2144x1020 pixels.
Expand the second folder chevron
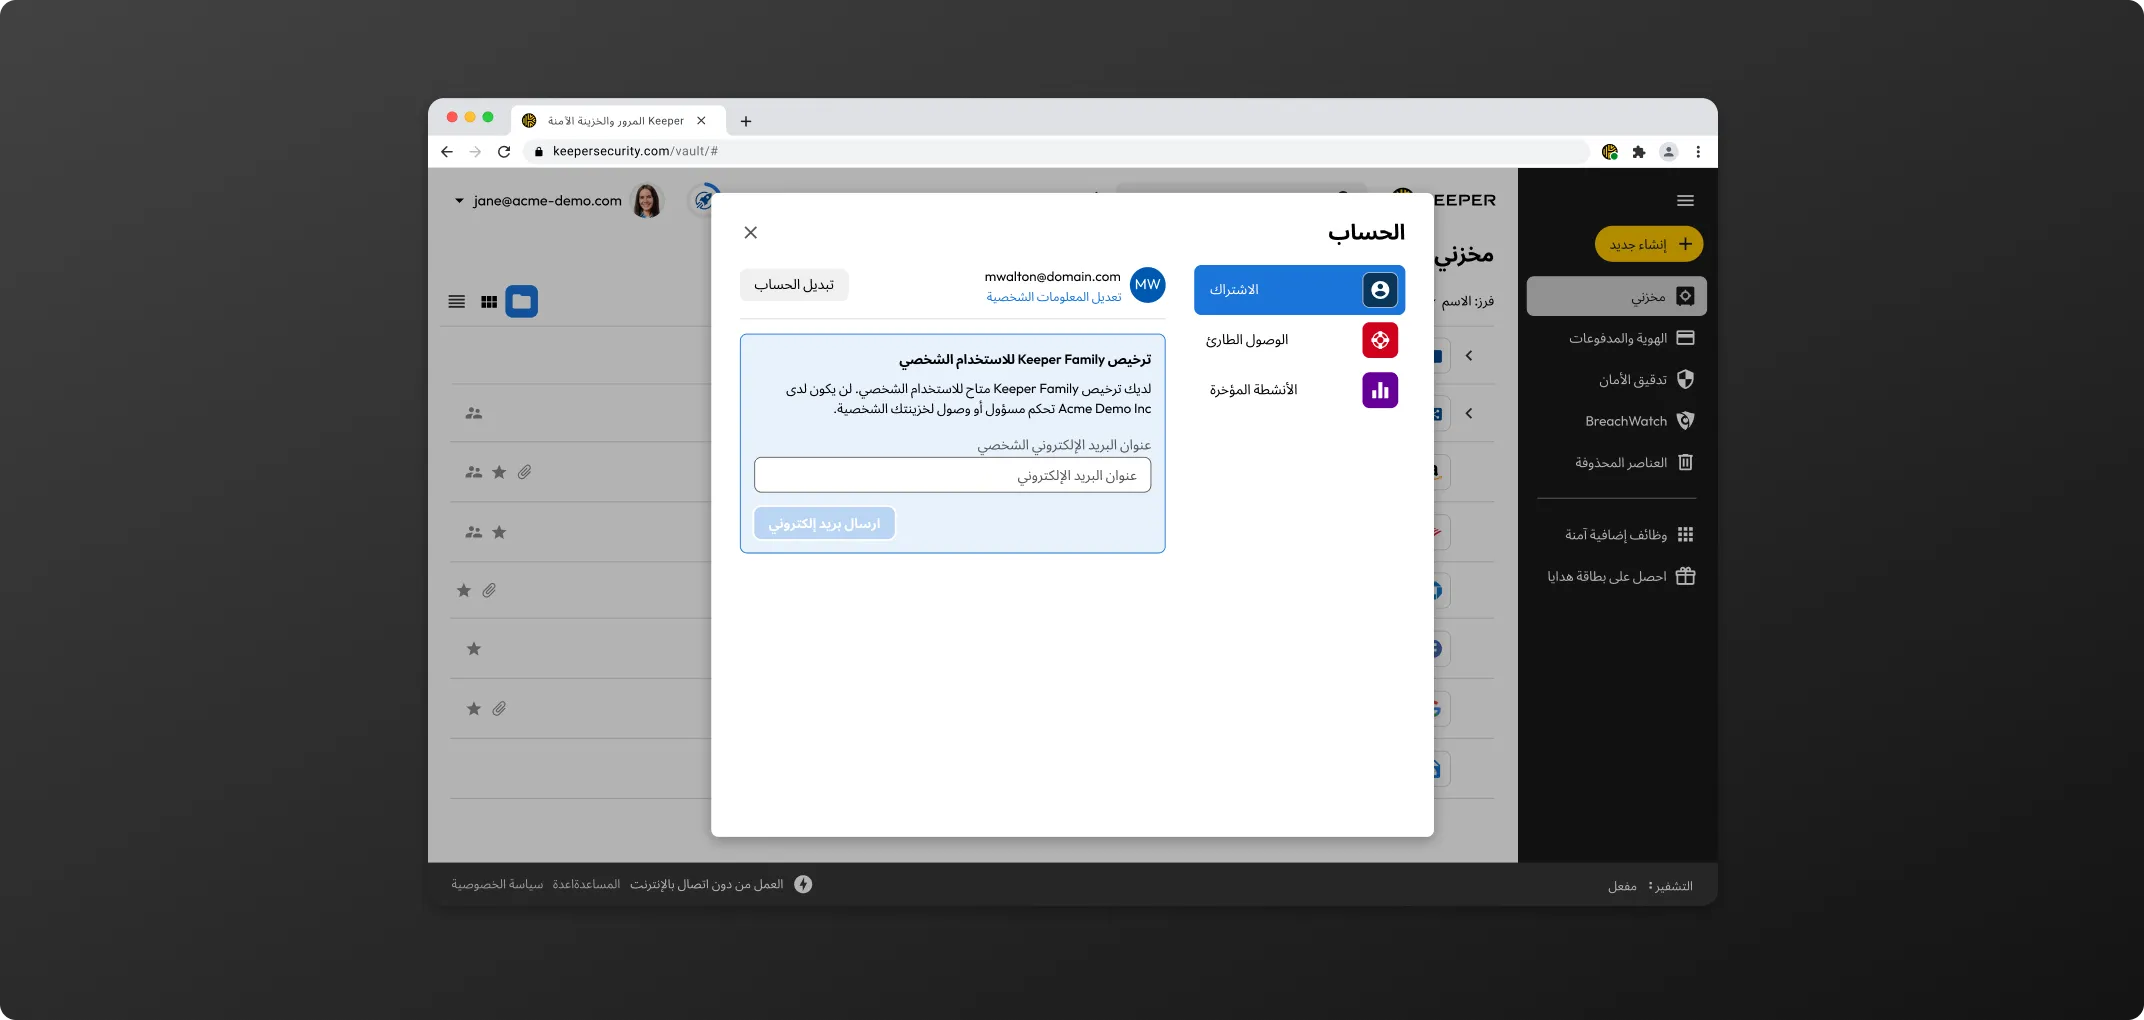[x=1469, y=413]
